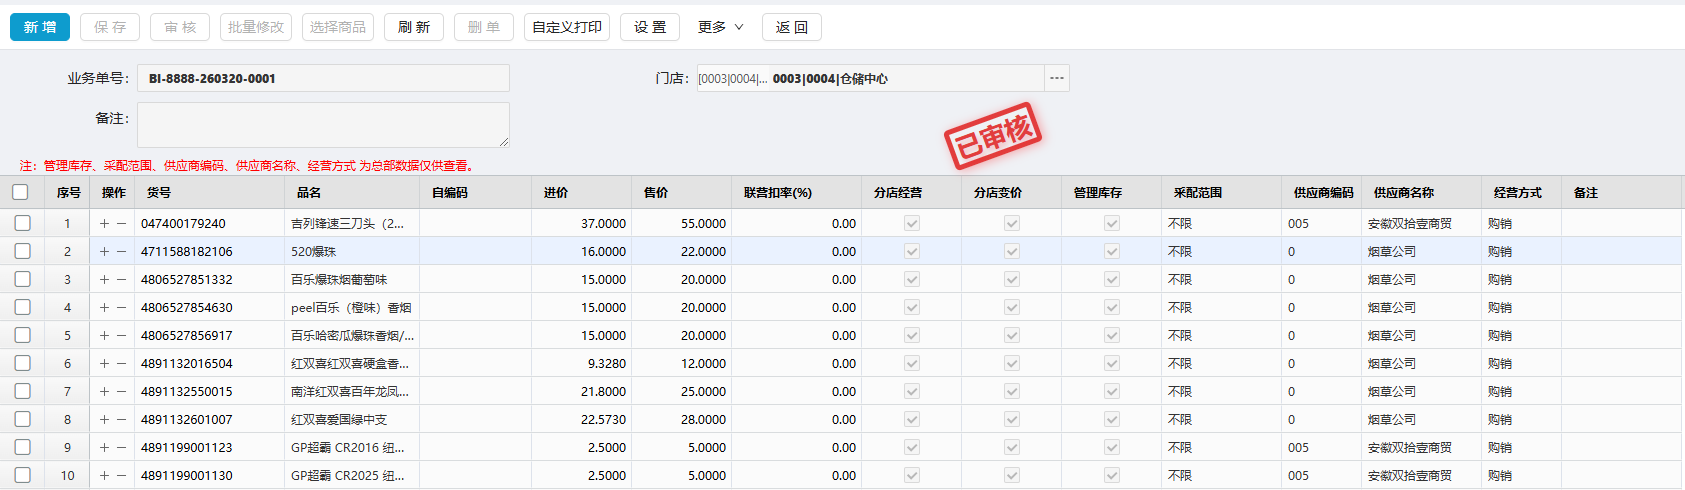
Task: Open store picker with ellipsis button
Action: [1057, 78]
